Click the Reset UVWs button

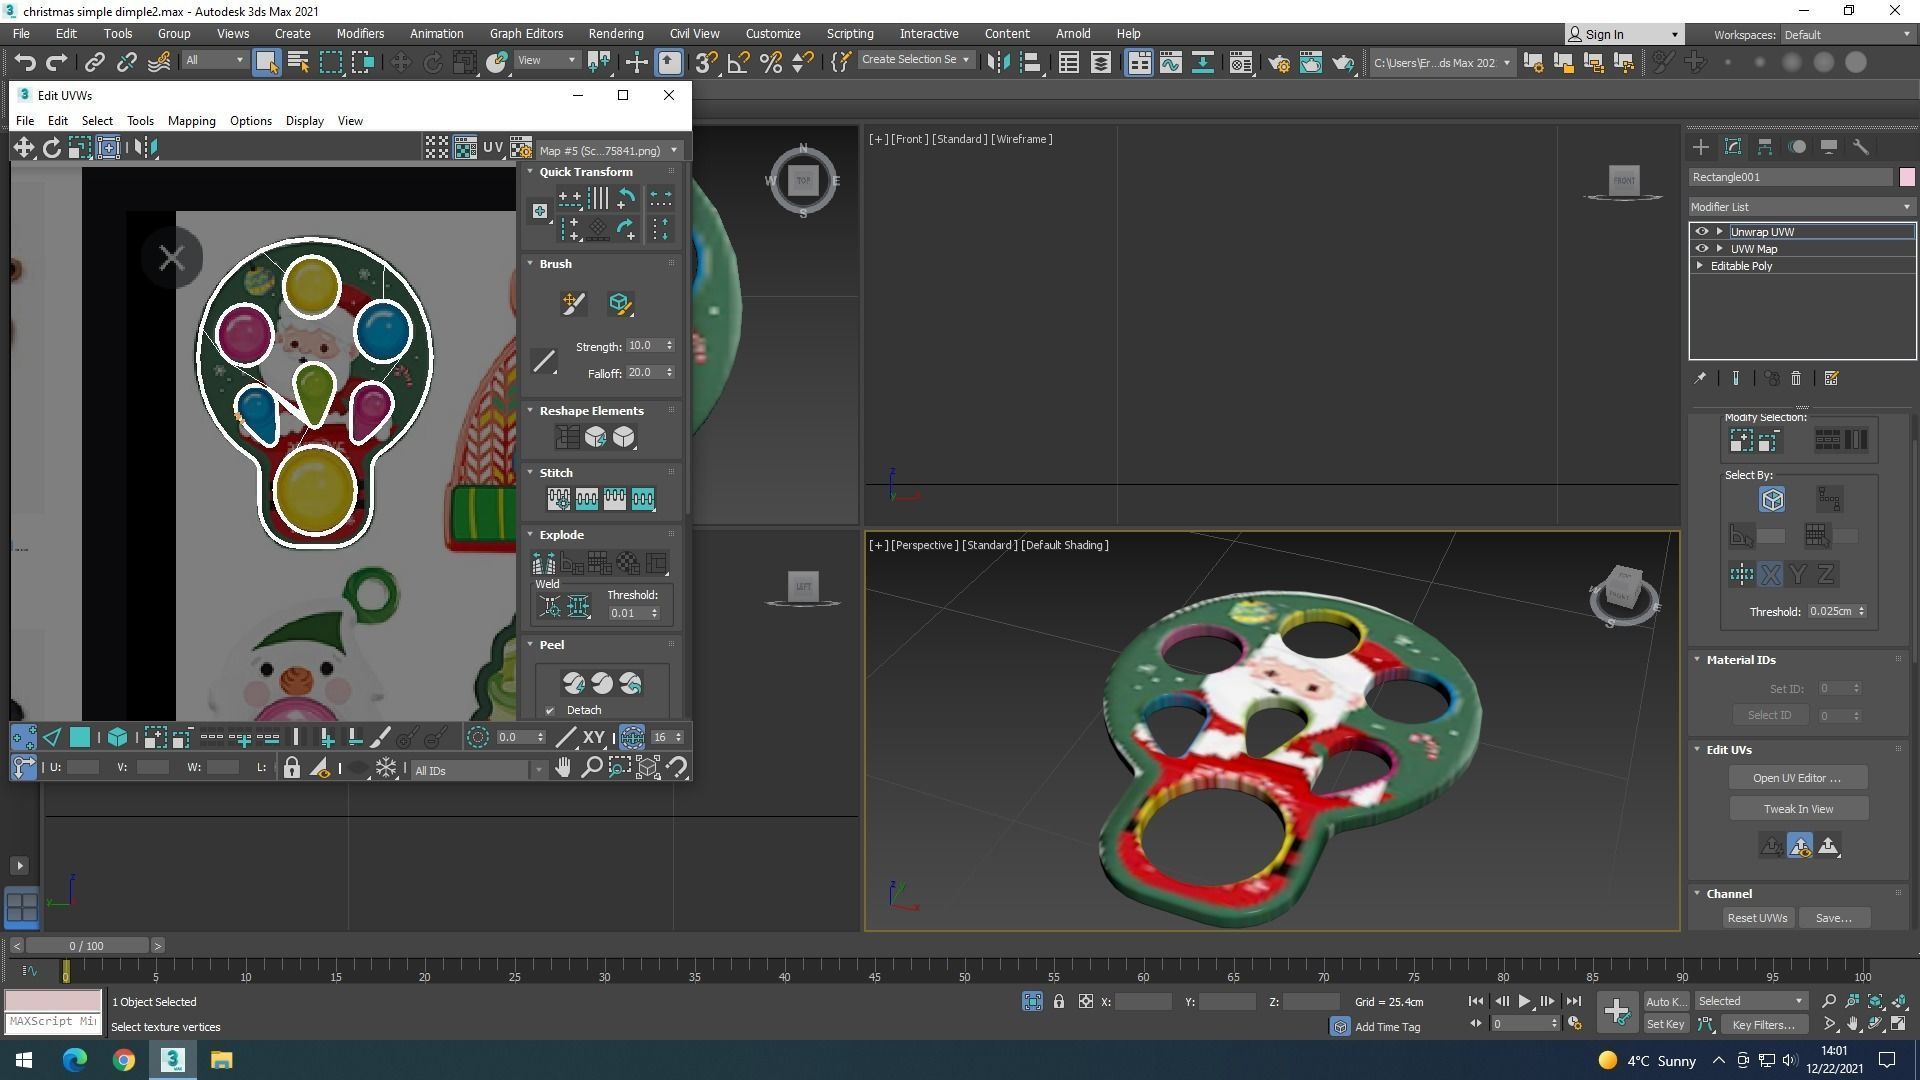(x=1757, y=918)
